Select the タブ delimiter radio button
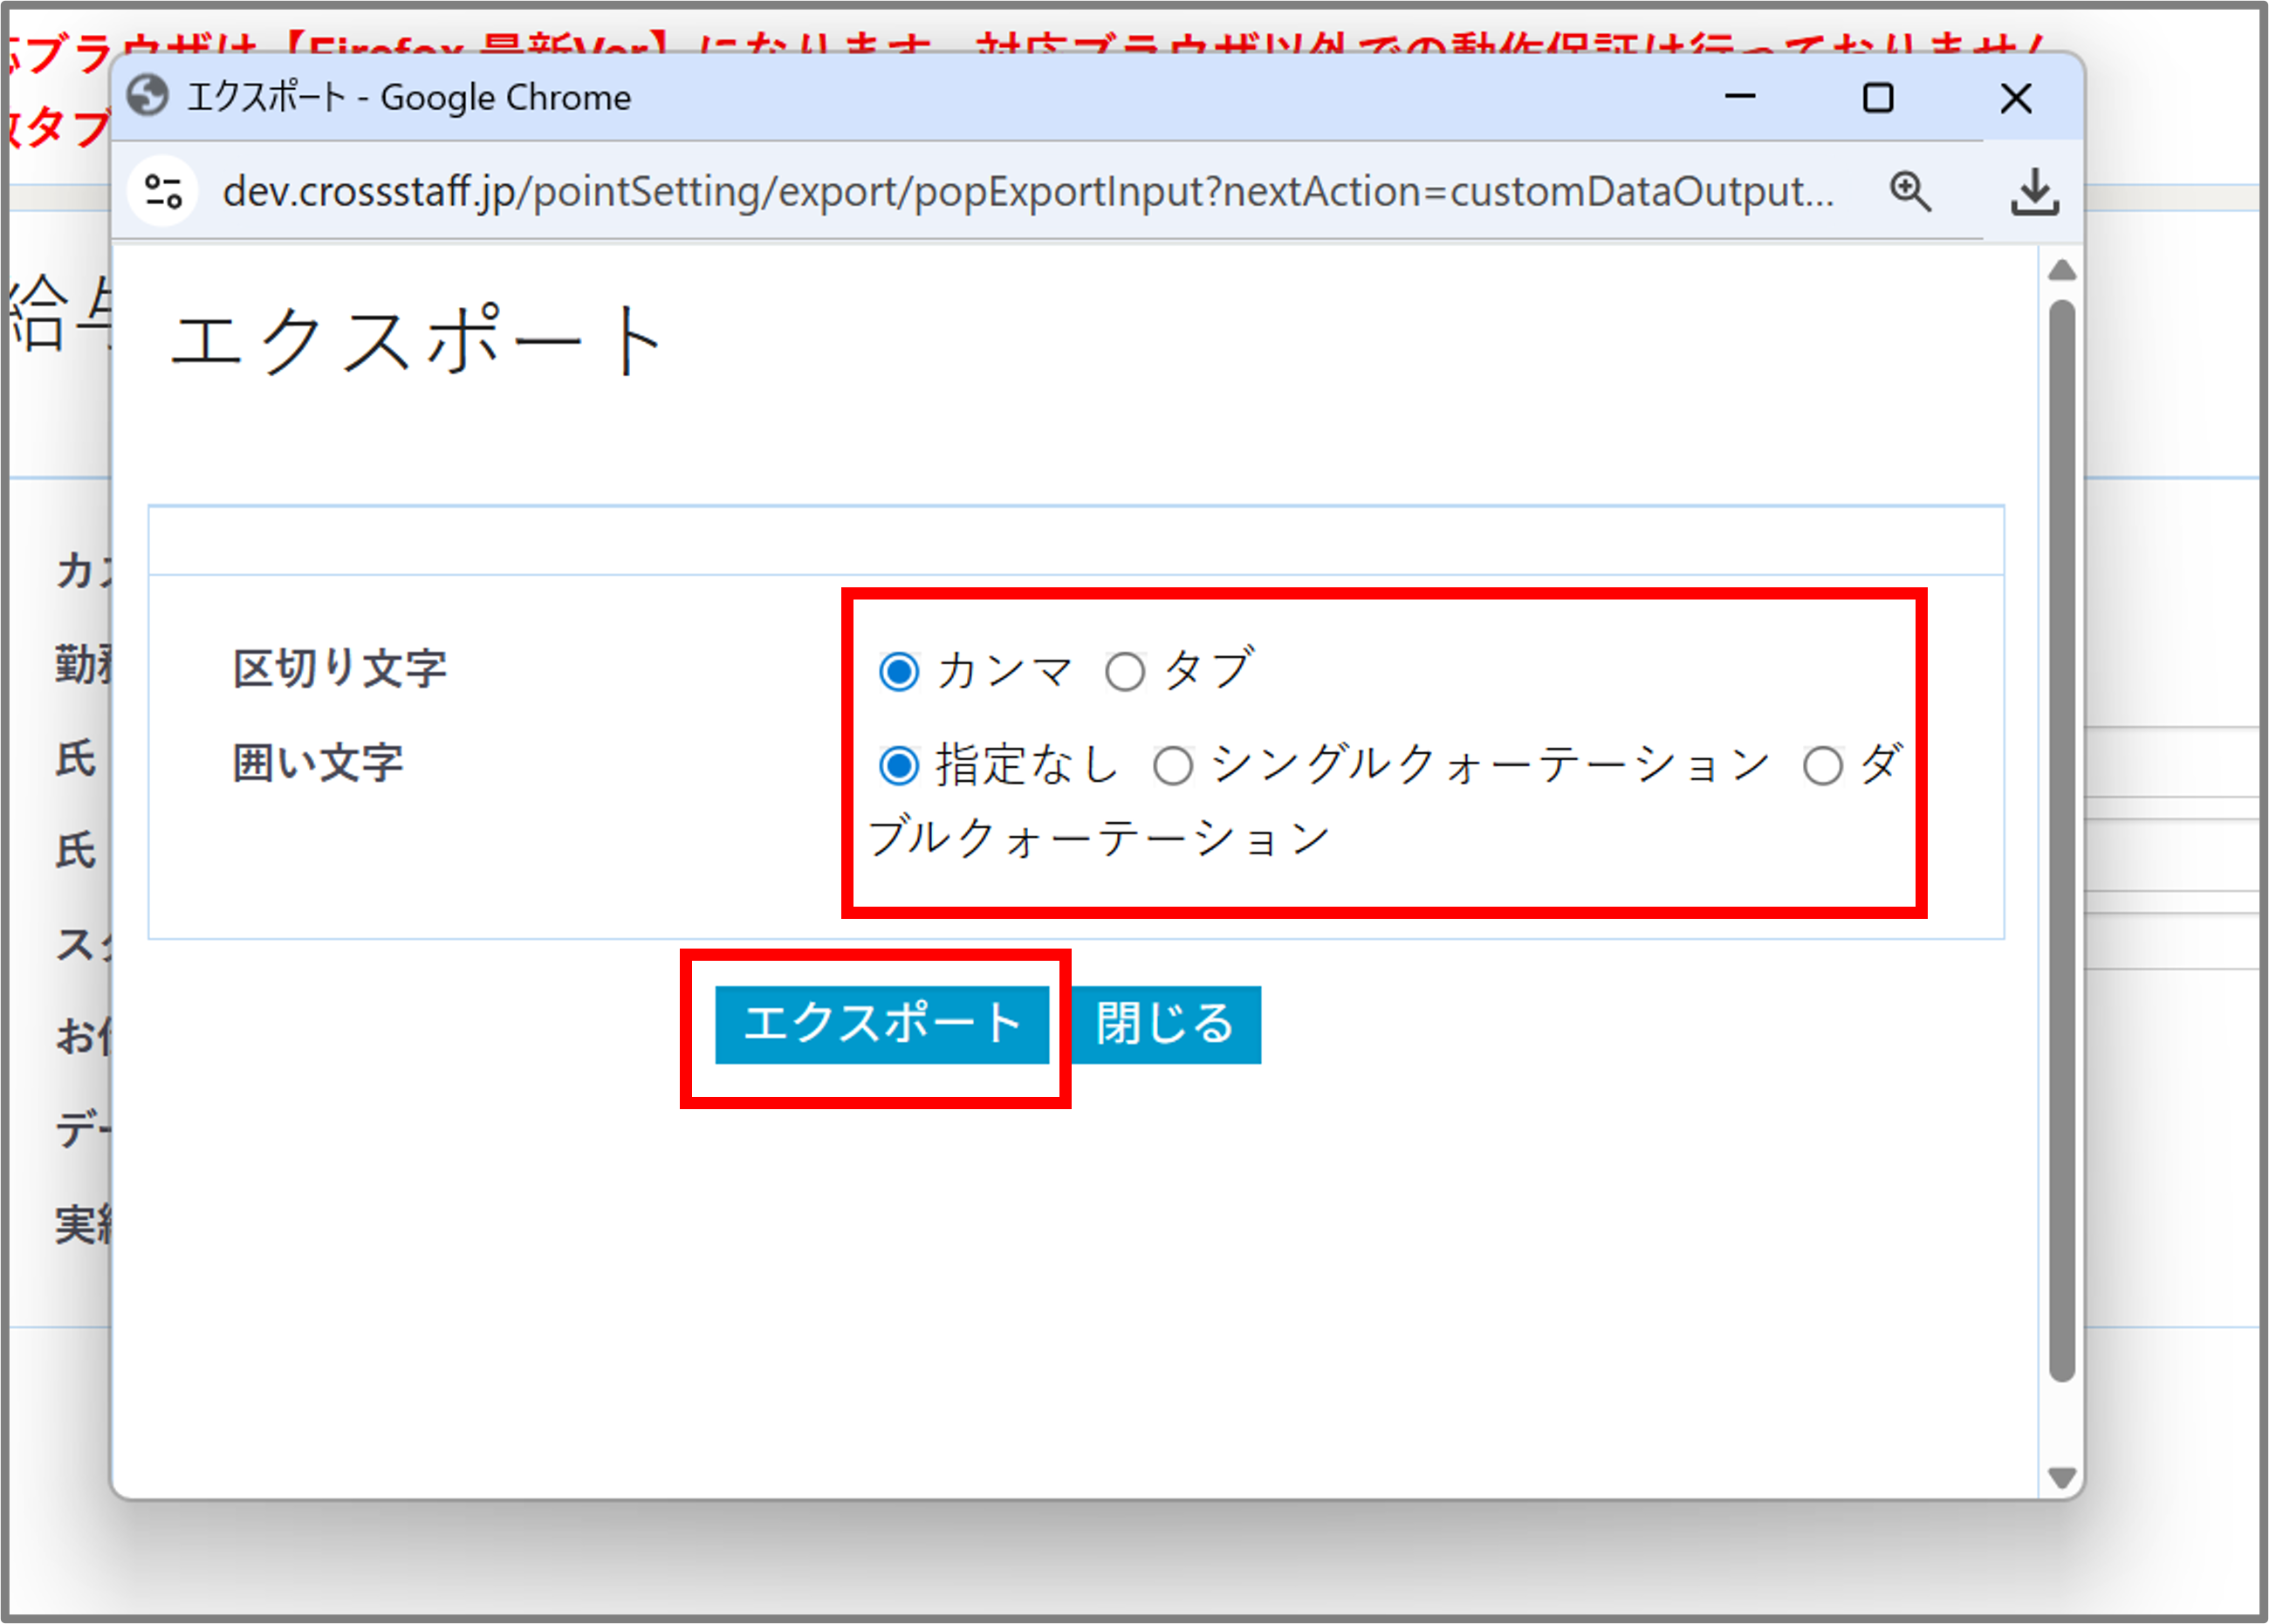 coord(1125,672)
